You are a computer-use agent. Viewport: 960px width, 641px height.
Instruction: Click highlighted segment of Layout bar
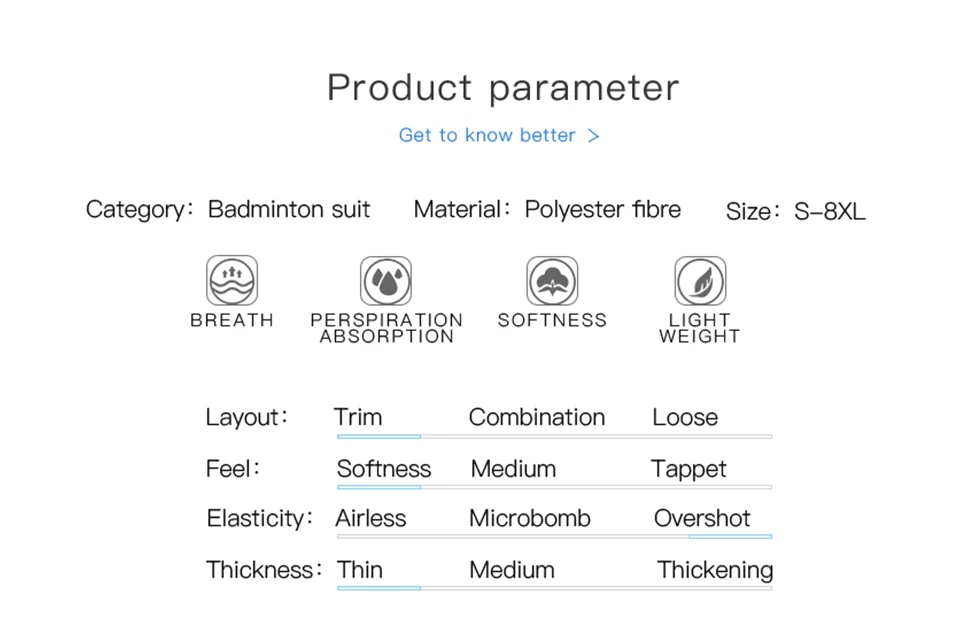(x=378, y=437)
